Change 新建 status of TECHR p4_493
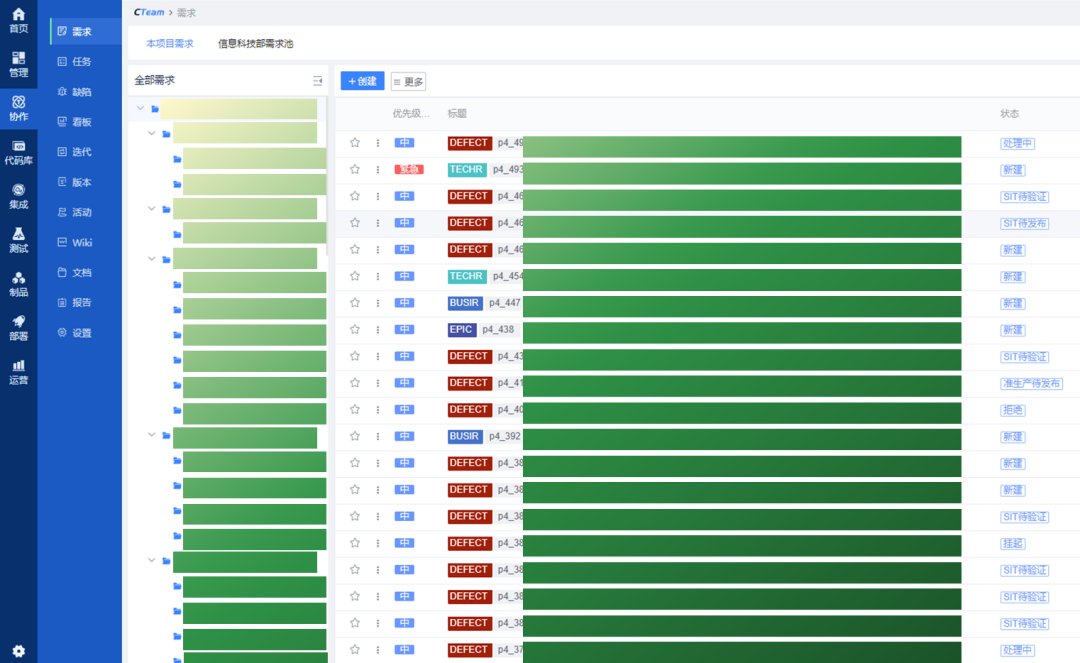 [x=1012, y=170]
